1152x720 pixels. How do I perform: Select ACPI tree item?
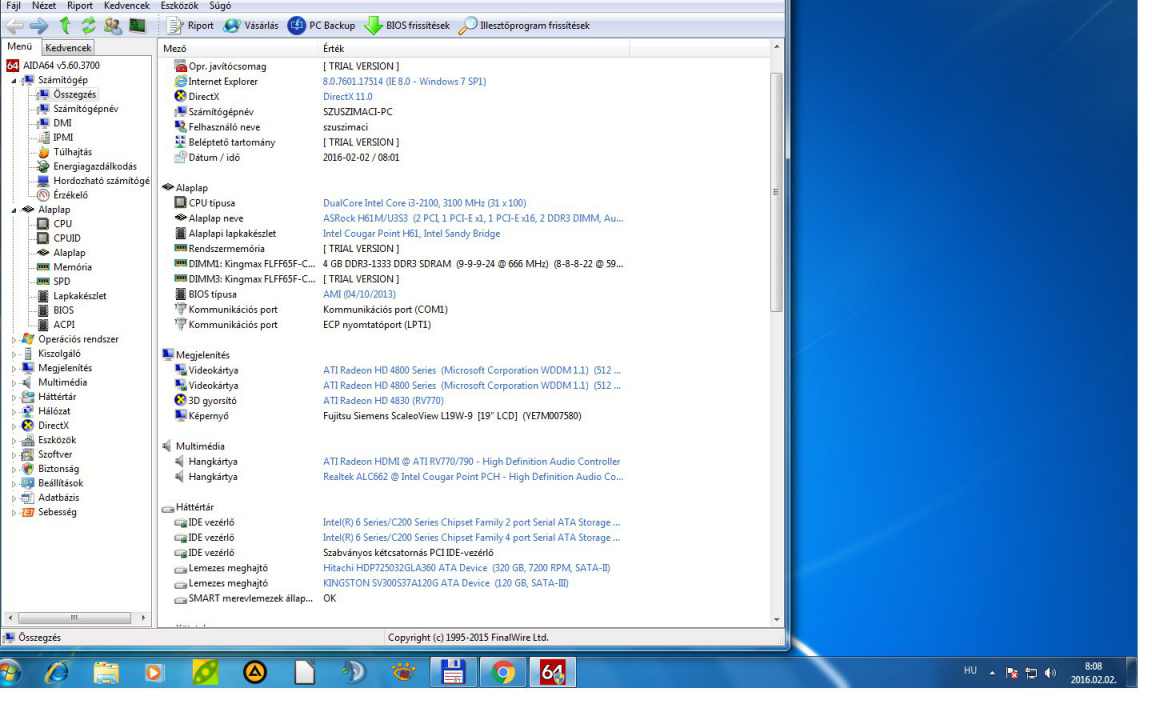tap(64, 325)
